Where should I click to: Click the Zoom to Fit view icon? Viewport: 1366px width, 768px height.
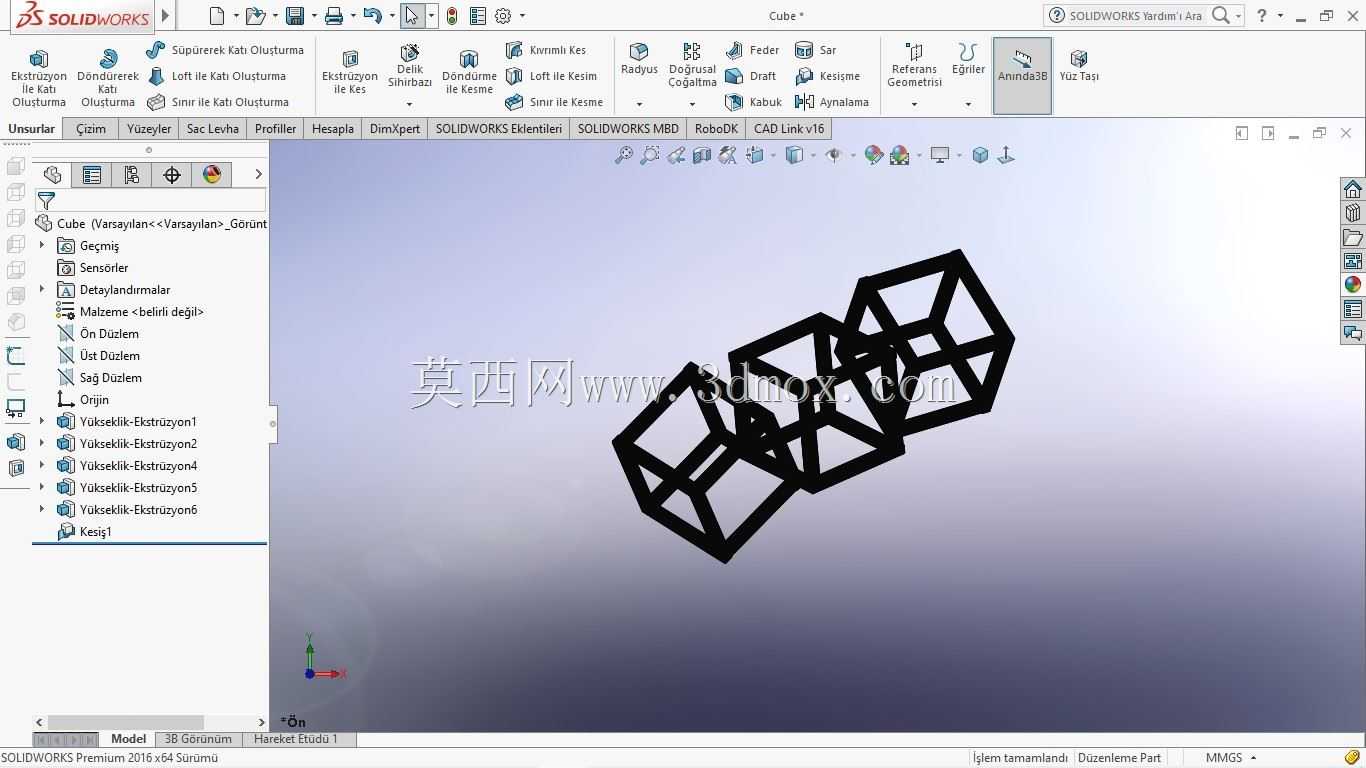point(624,155)
